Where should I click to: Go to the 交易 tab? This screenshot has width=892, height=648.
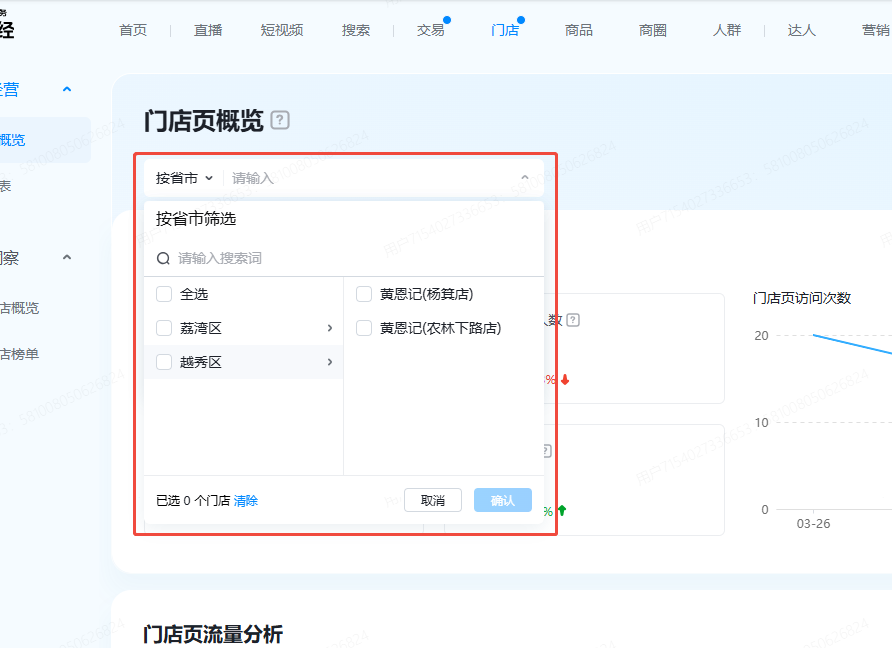[x=430, y=30]
